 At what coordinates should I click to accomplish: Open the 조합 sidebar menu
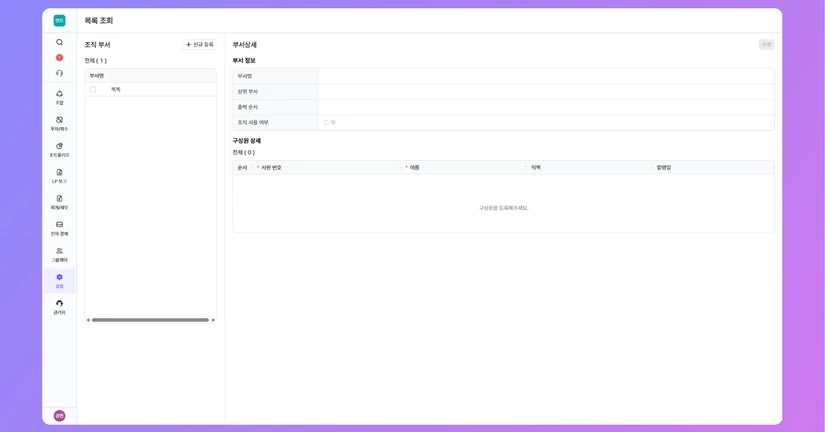[59, 97]
